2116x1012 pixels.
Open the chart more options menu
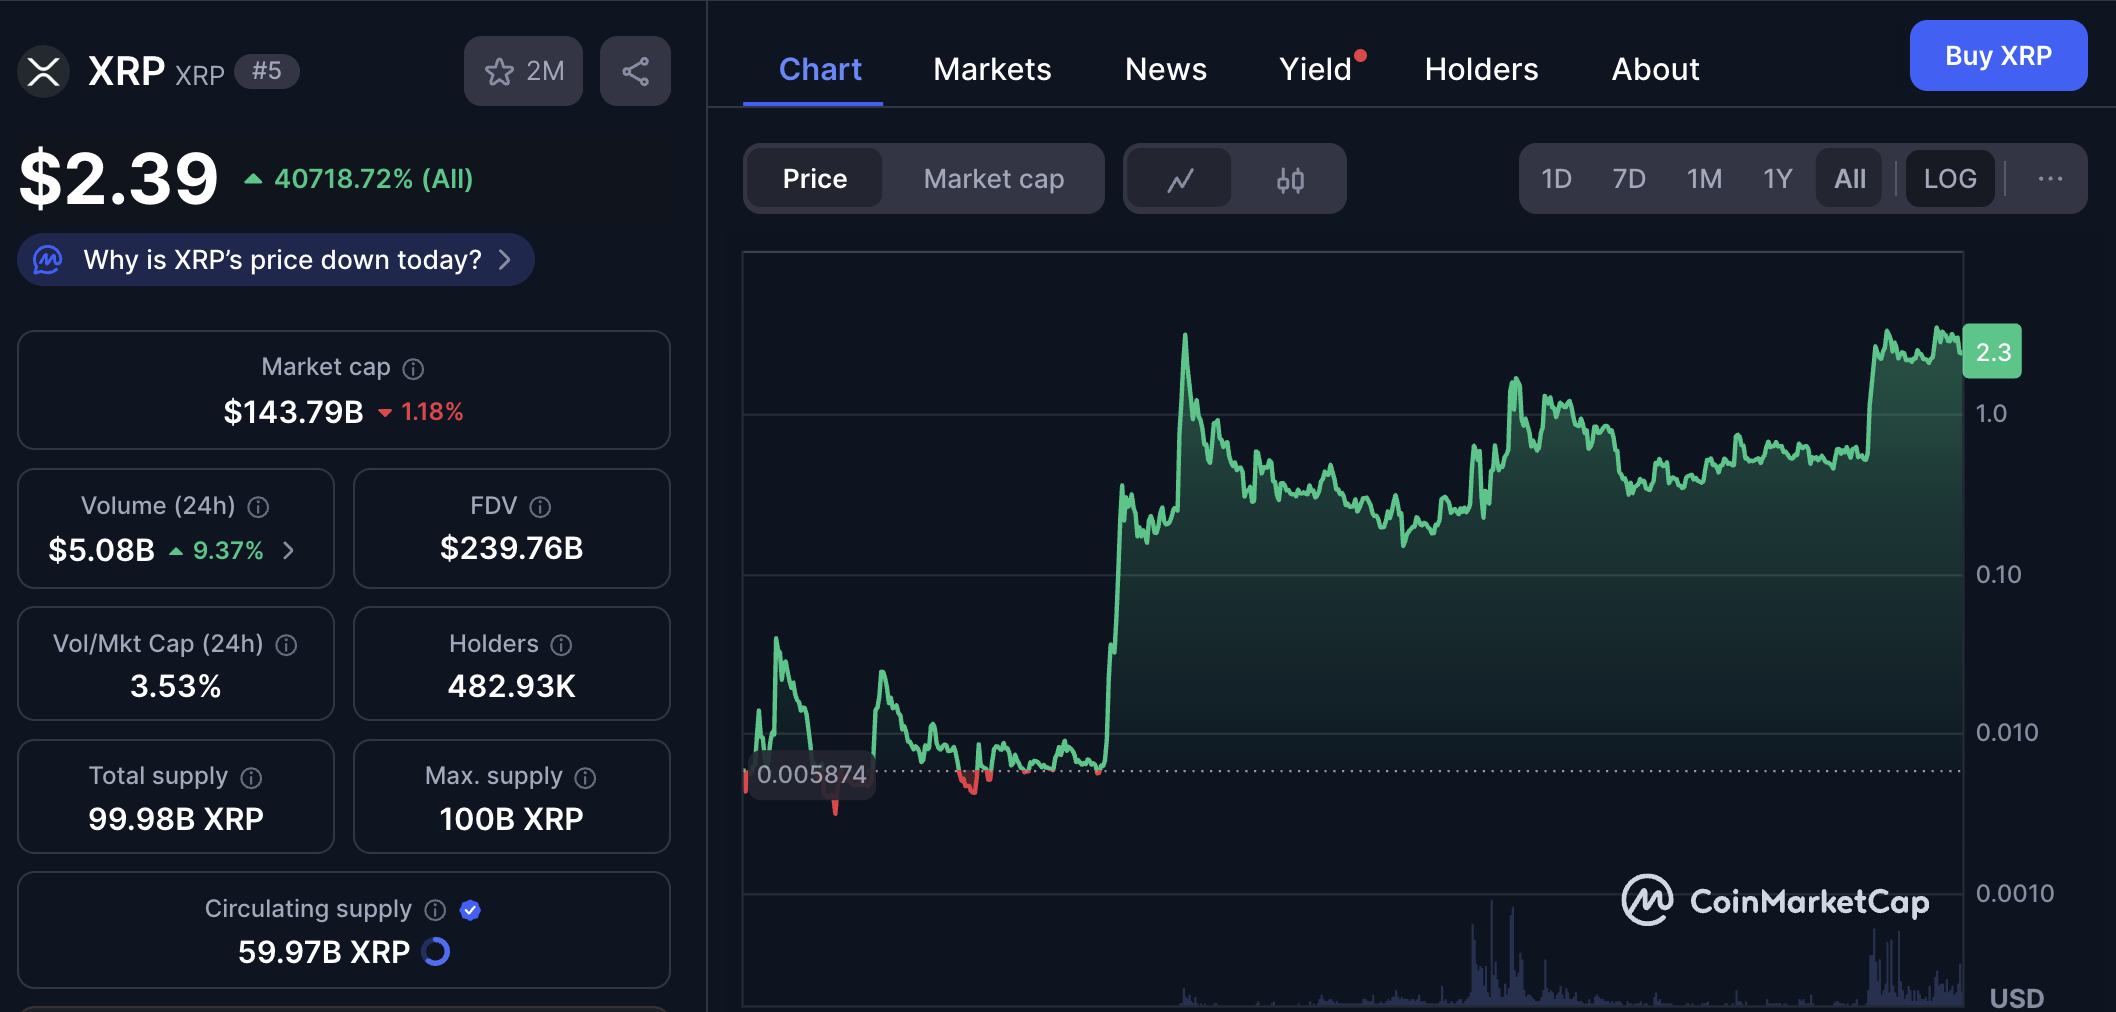click(x=2050, y=179)
